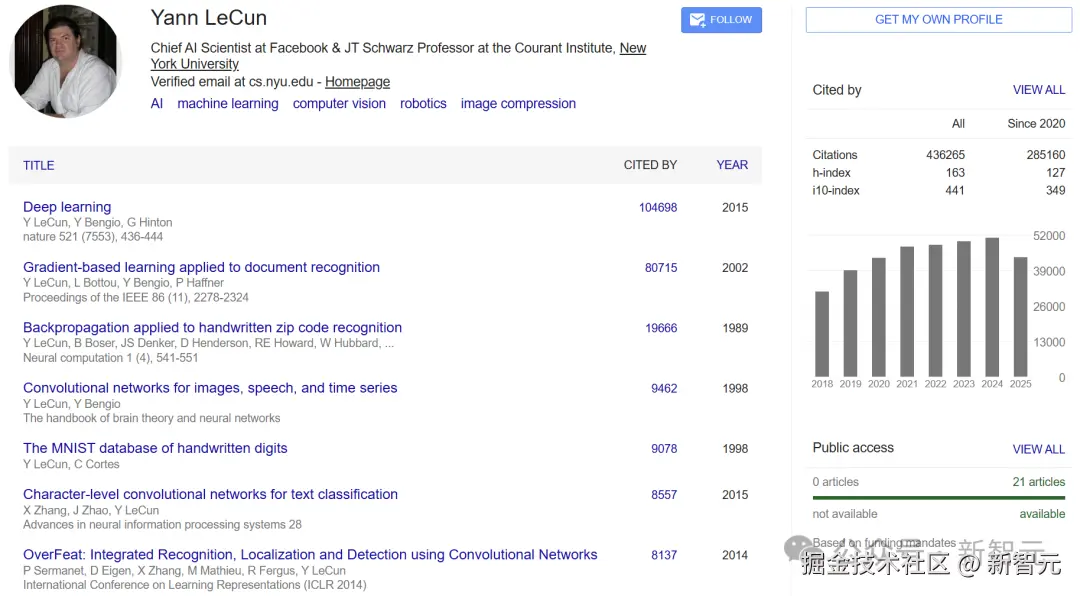The image size is (1080, 596).
Task: Click the Follow button with envelope icon
Action: pyautogui.click(x=721, y=20)
